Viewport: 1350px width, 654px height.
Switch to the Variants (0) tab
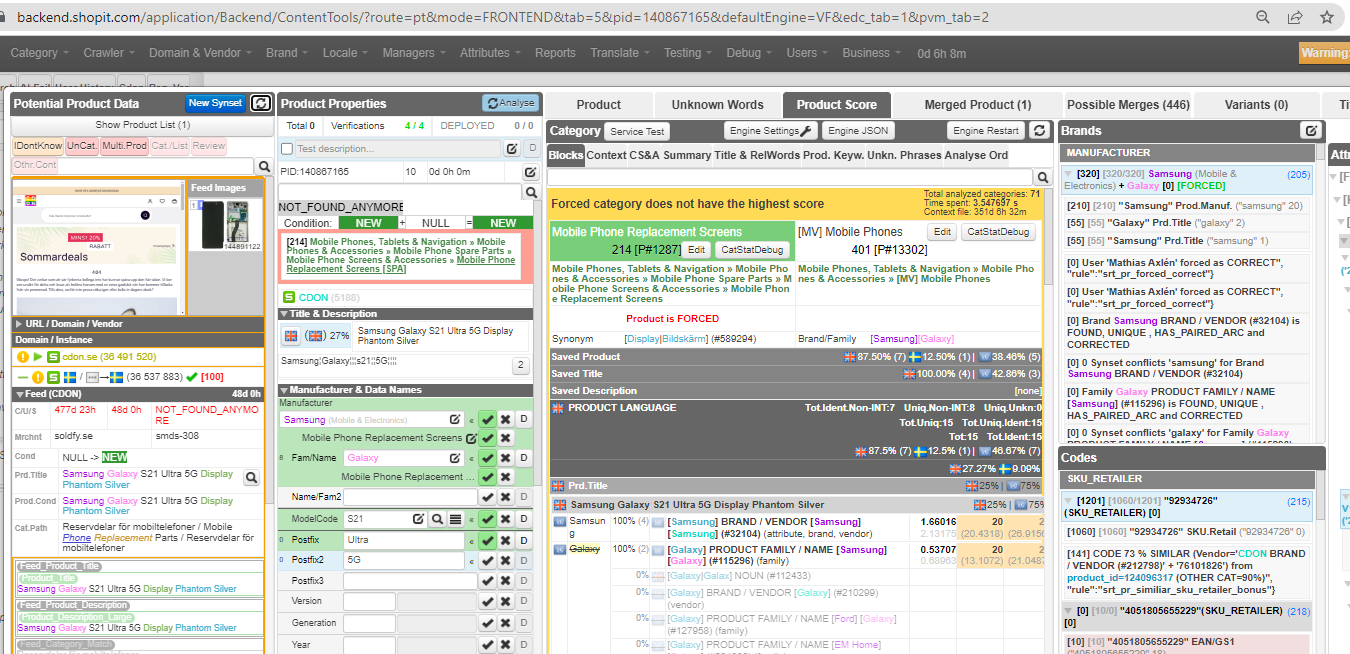pos(1256,105)
